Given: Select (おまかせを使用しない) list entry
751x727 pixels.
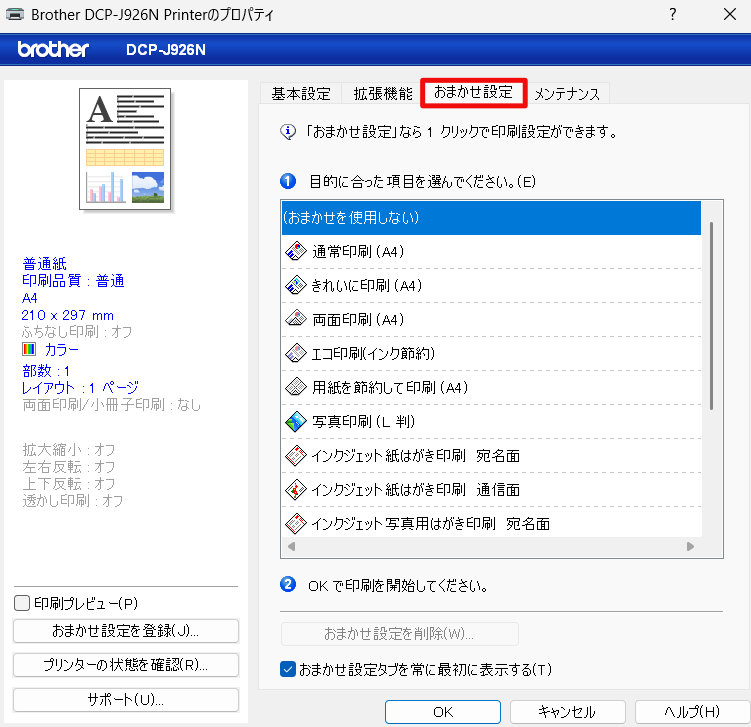Looking at the screenshot, I should coord(491,218).
